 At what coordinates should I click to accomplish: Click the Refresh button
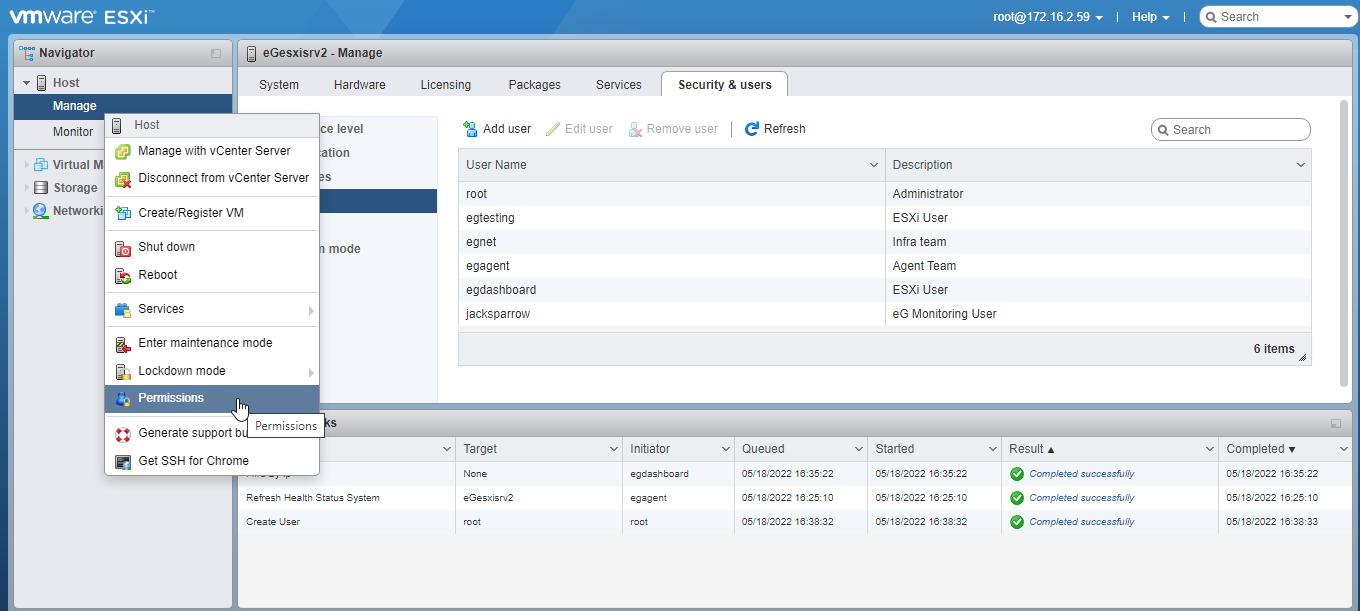coord(775,129)
